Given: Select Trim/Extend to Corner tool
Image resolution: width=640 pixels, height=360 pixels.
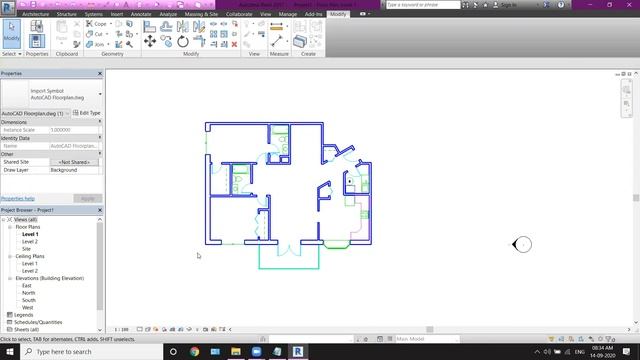Looking at the screenshot, I should click(199, 41).
